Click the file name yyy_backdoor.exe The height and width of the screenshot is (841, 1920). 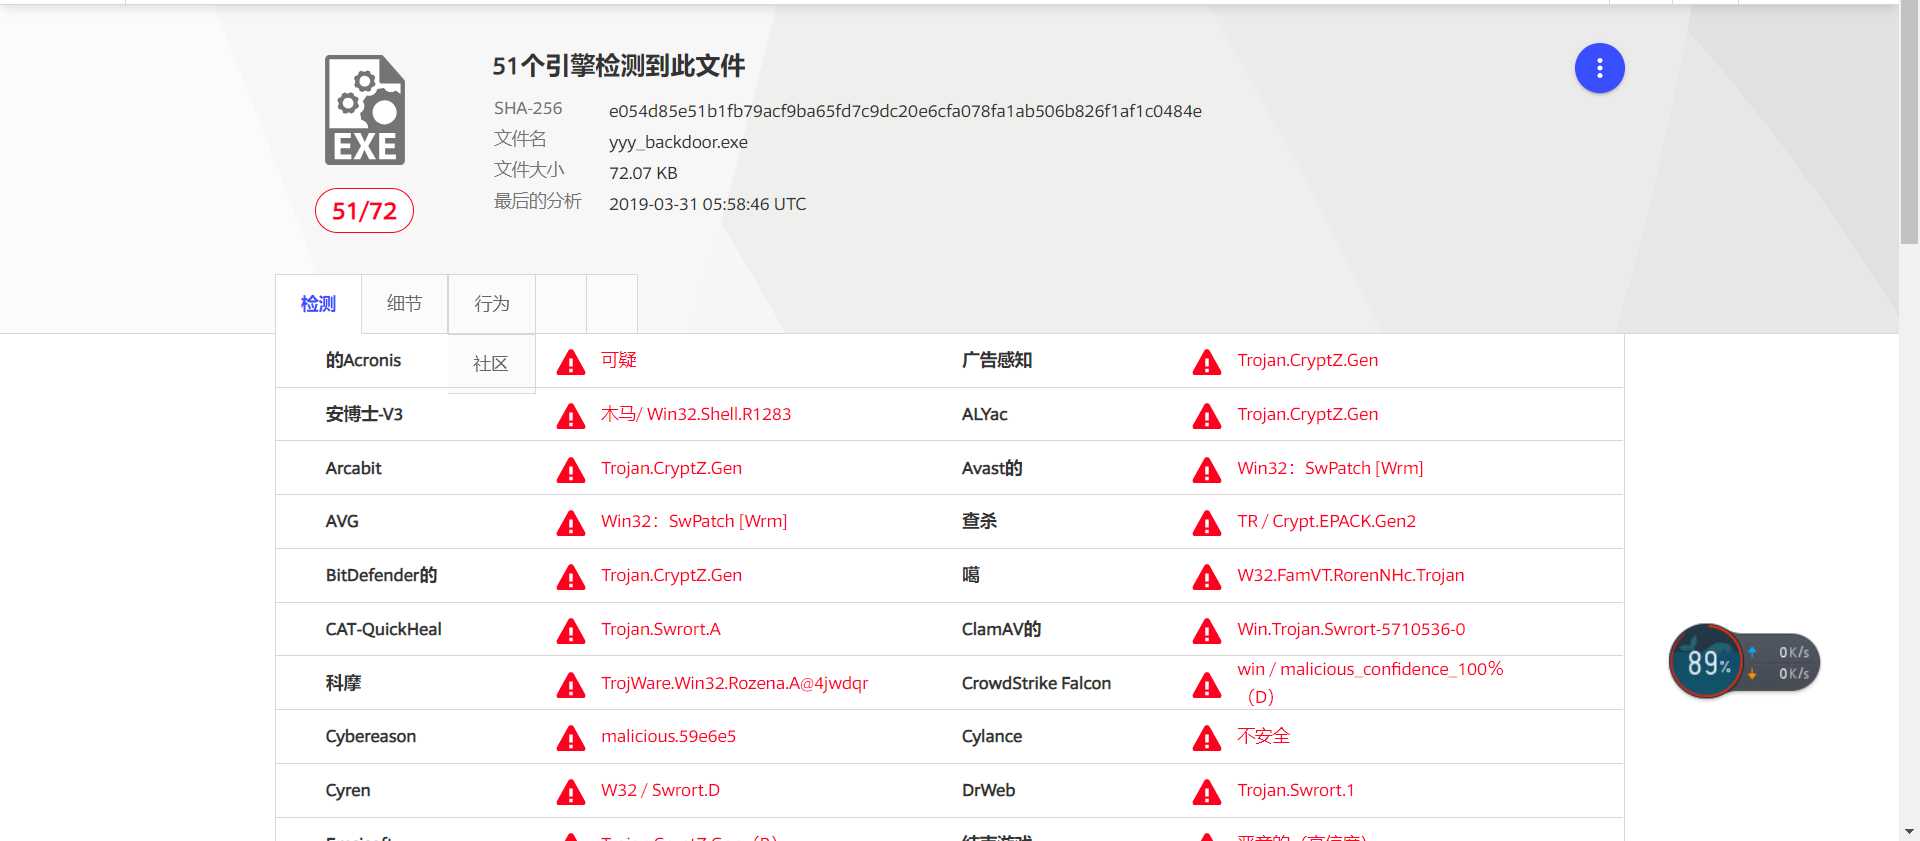pos(678,142)
